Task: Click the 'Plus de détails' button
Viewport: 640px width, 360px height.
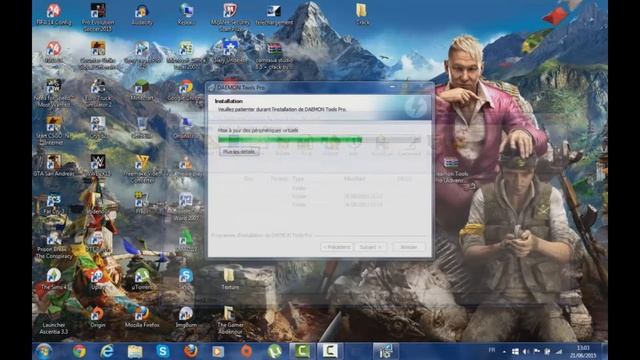Action: click(x=240, y=151)
